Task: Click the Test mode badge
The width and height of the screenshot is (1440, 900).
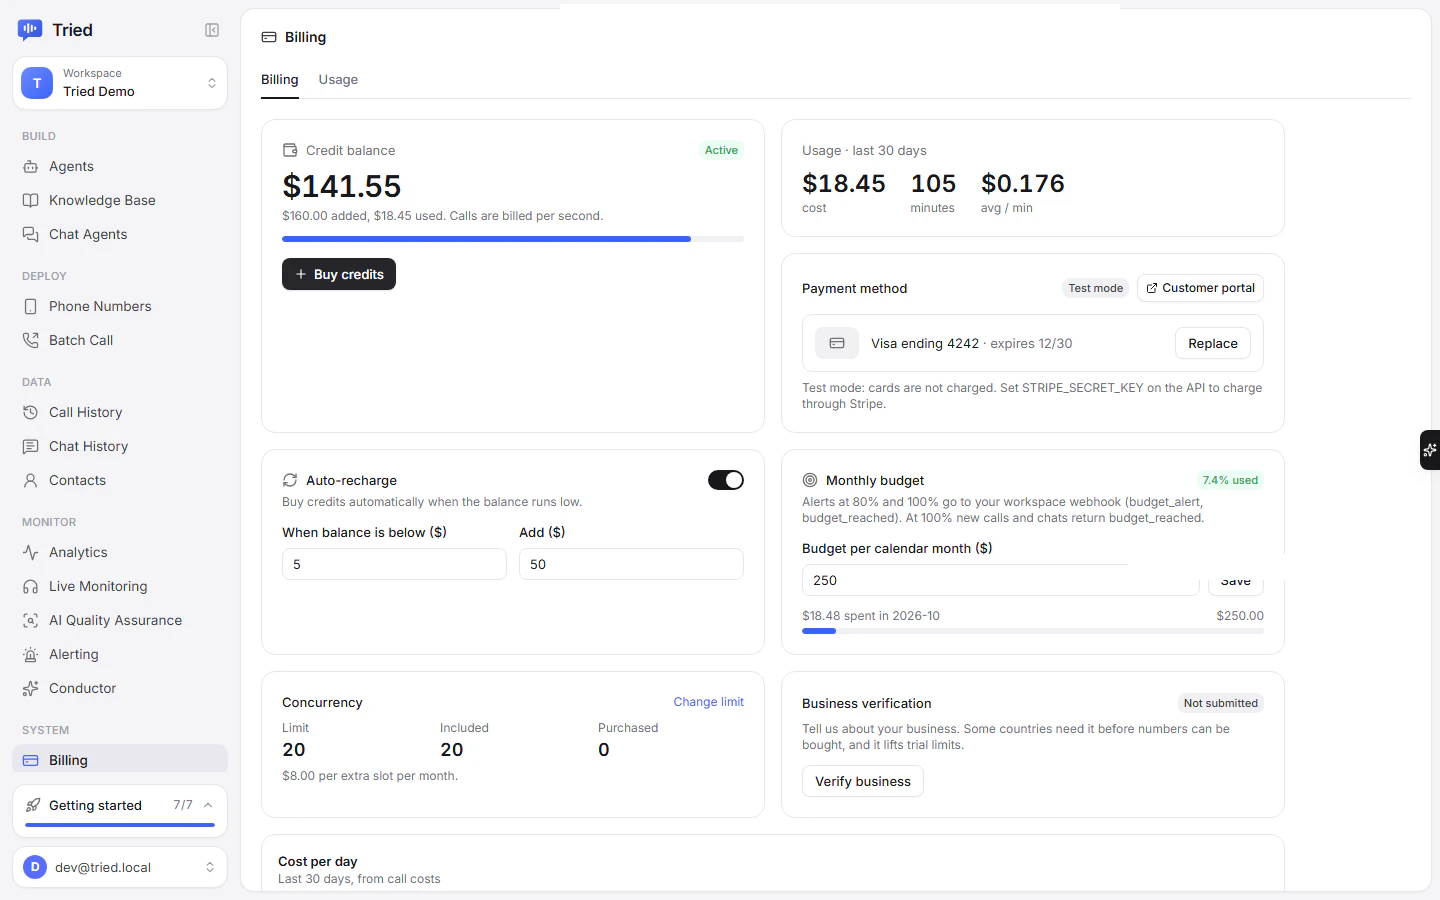Action: (1096, 288)
